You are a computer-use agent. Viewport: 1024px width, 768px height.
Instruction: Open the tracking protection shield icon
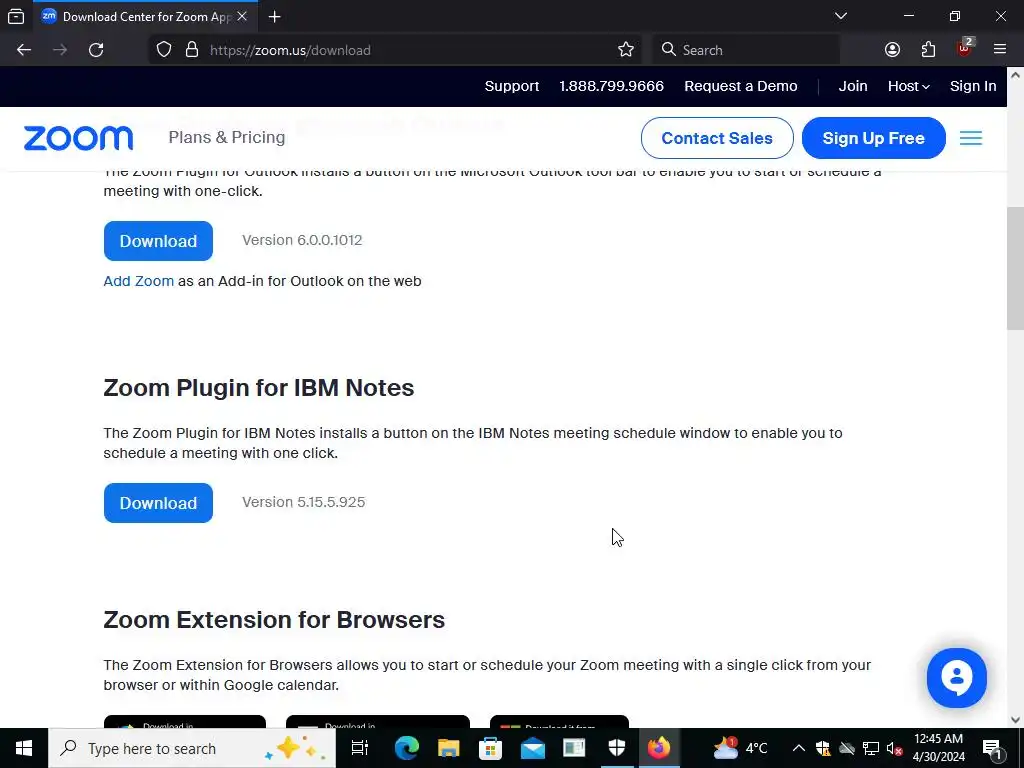(x=164, y=50)
